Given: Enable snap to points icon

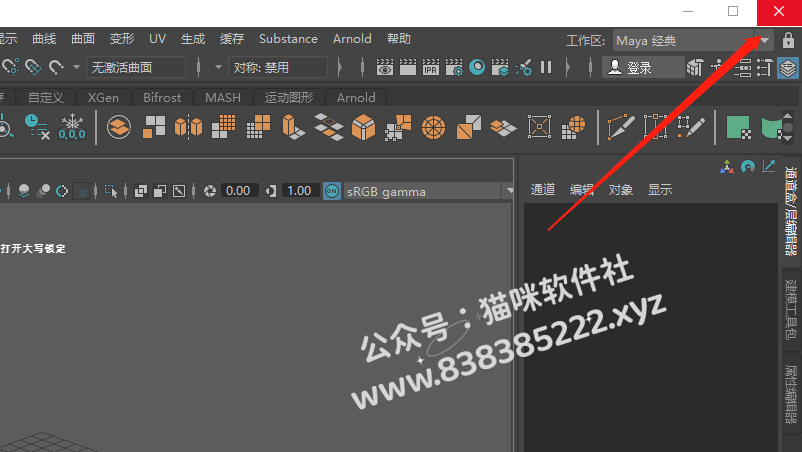Looking at the screenshot, I should pyautogui.click(x=10, y=67).
